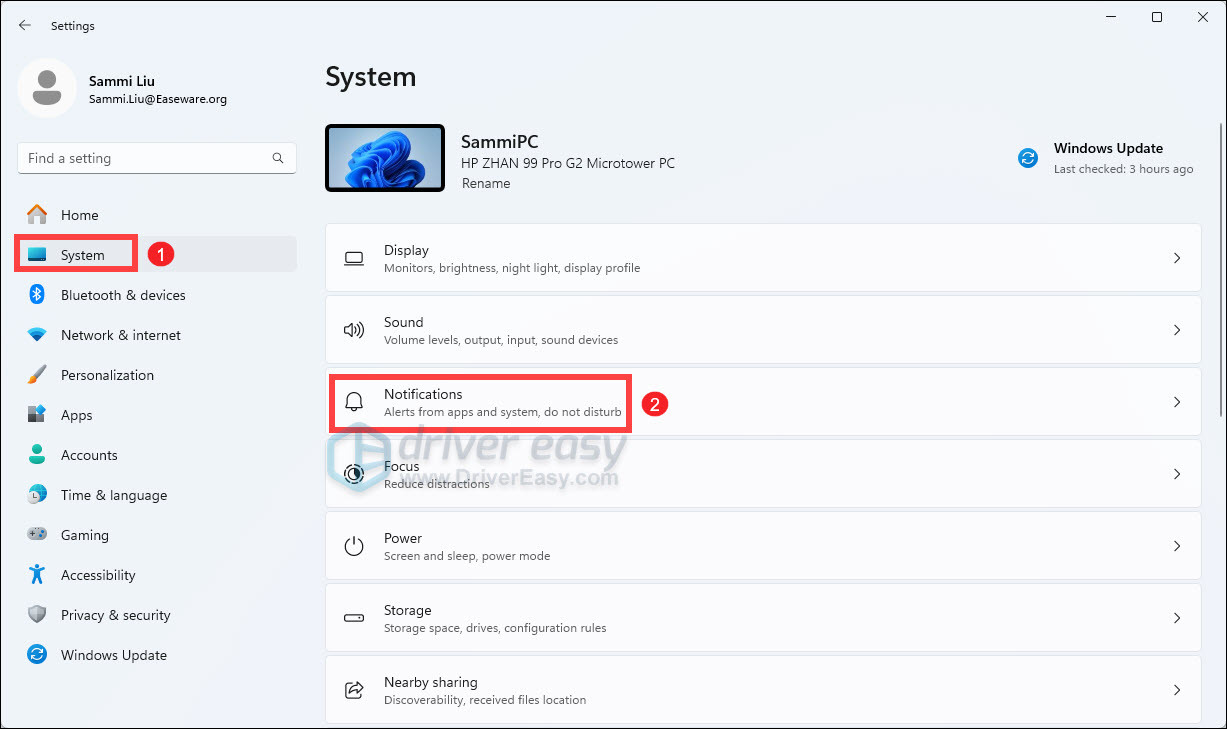Click the Accessibility person icon
Viewport: 1227px width, 729px height.
35,575
